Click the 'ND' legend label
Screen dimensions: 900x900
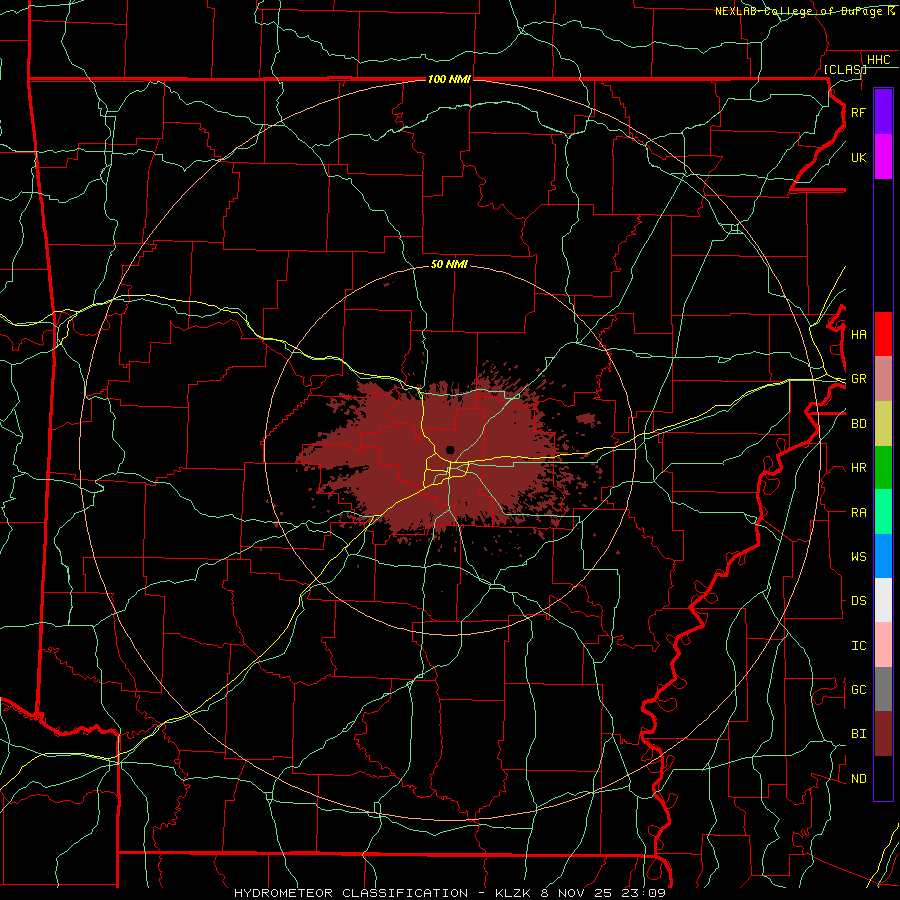(x=859, y=779)
